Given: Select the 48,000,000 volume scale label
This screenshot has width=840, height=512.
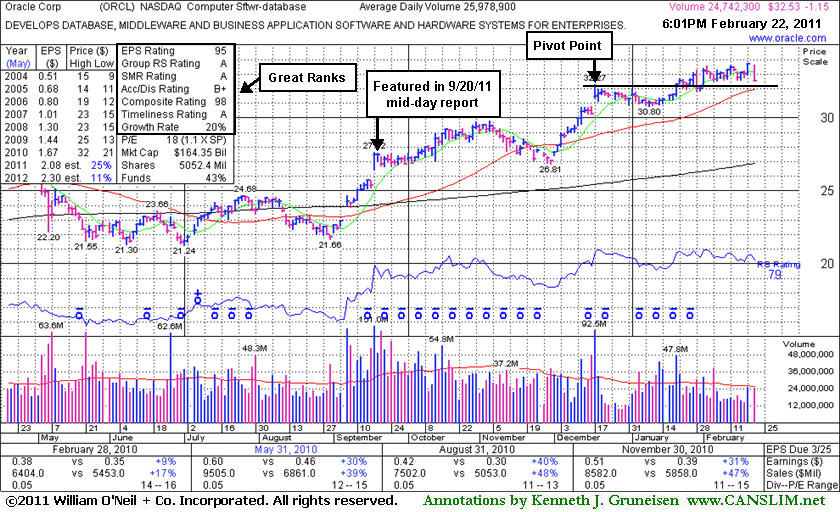Looking at the screenshot, I should tap(810, 354).
